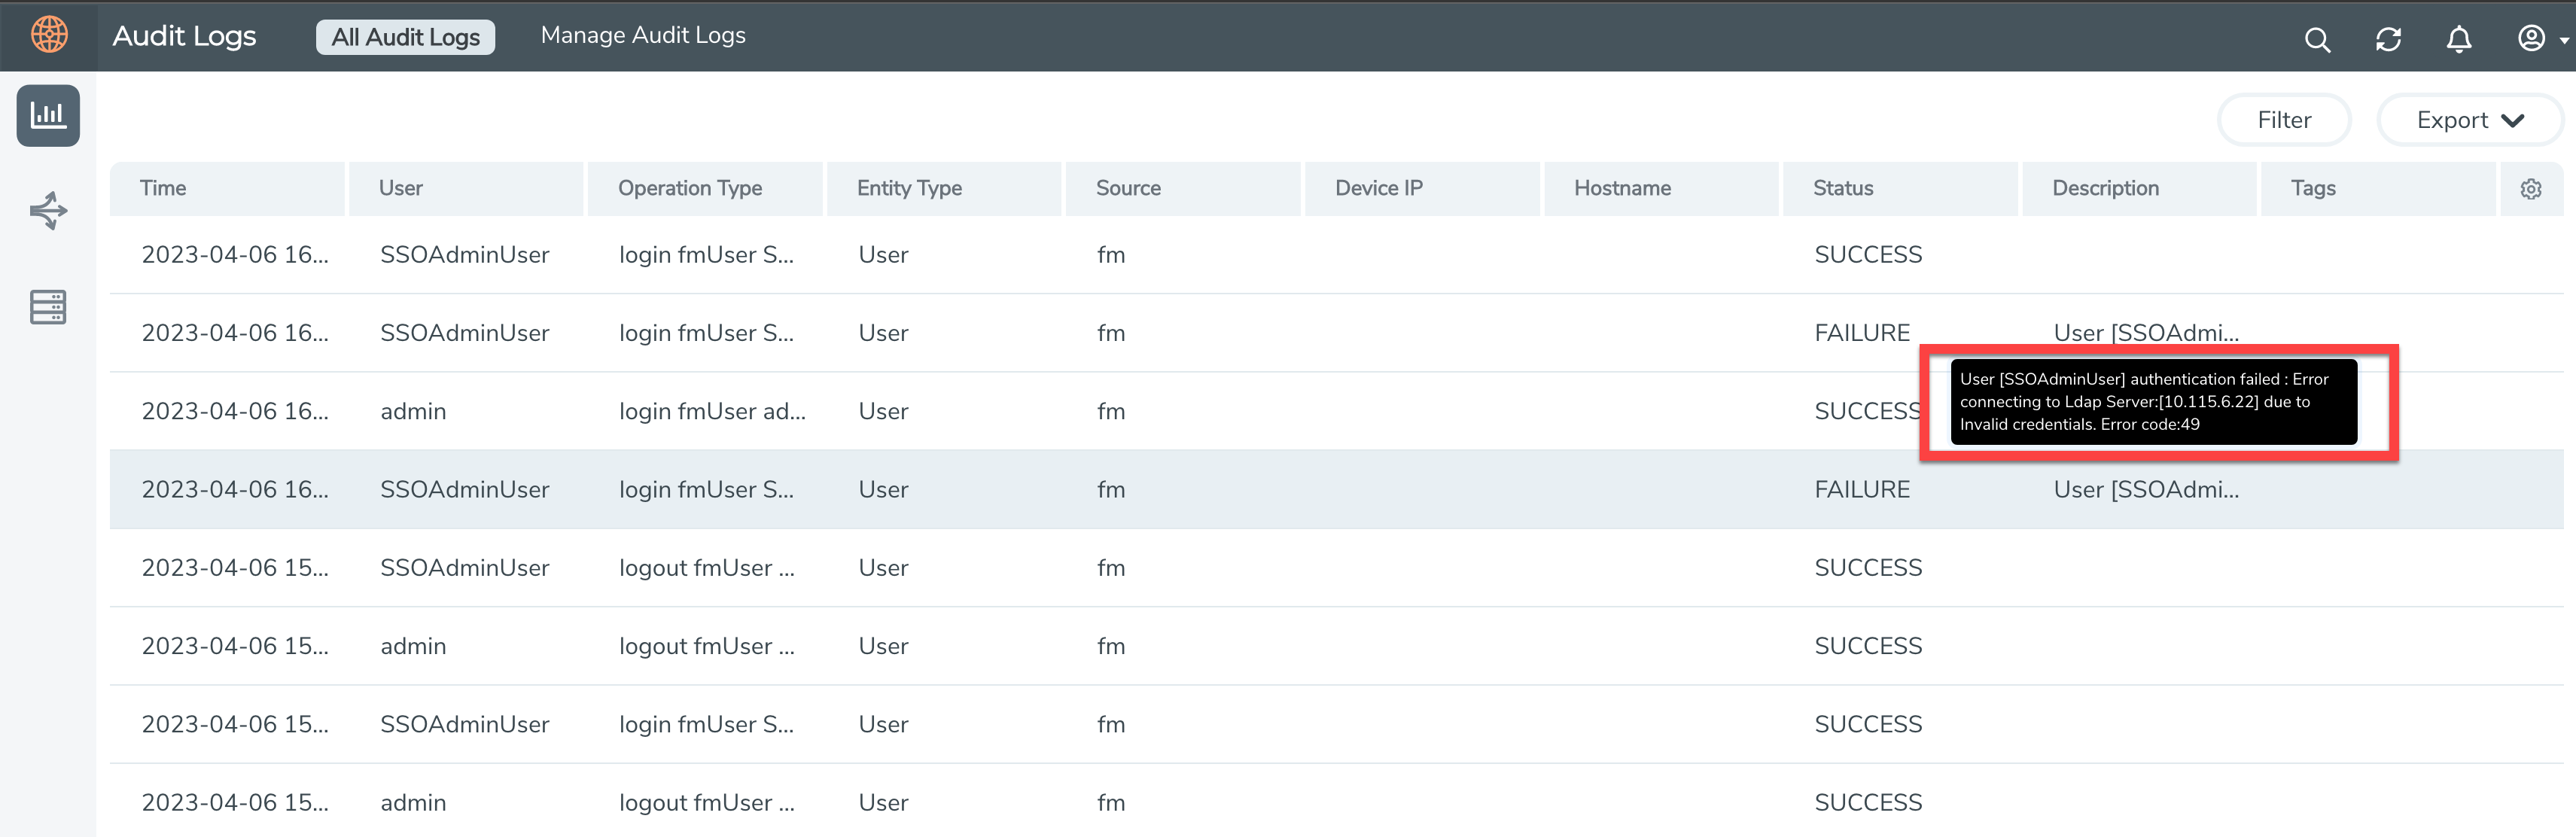Click the Status column header
2576x837 pixels.
click(x=1842, y=188)
